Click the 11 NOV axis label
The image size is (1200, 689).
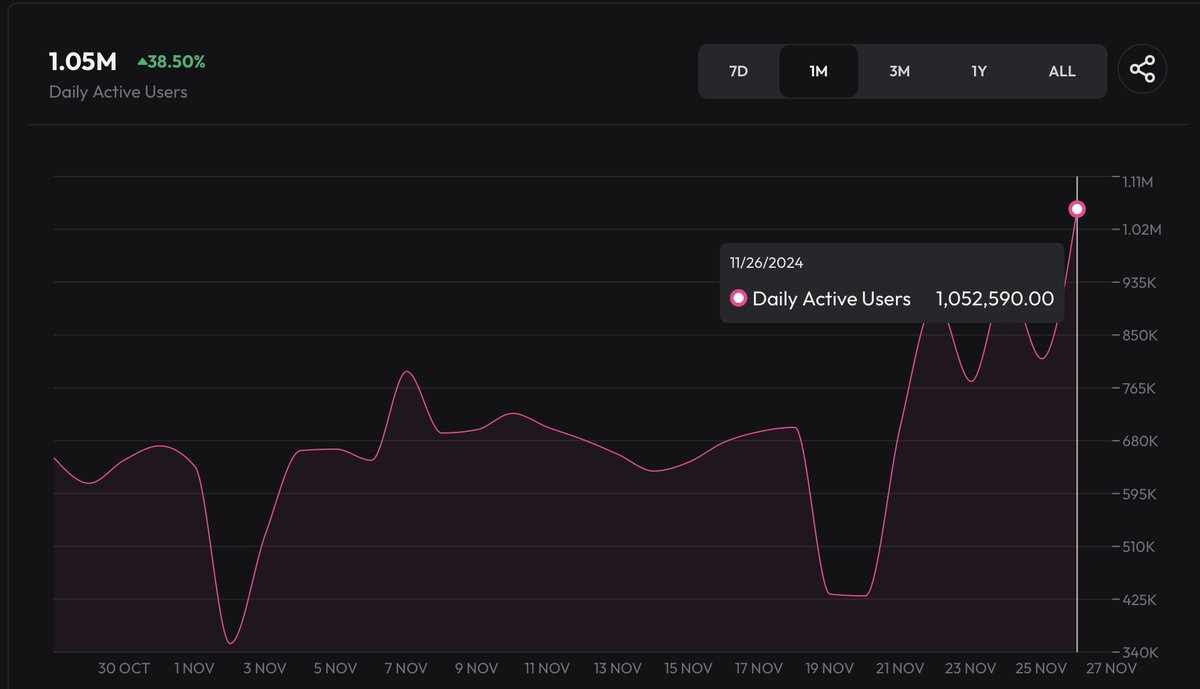click(546, 668)
